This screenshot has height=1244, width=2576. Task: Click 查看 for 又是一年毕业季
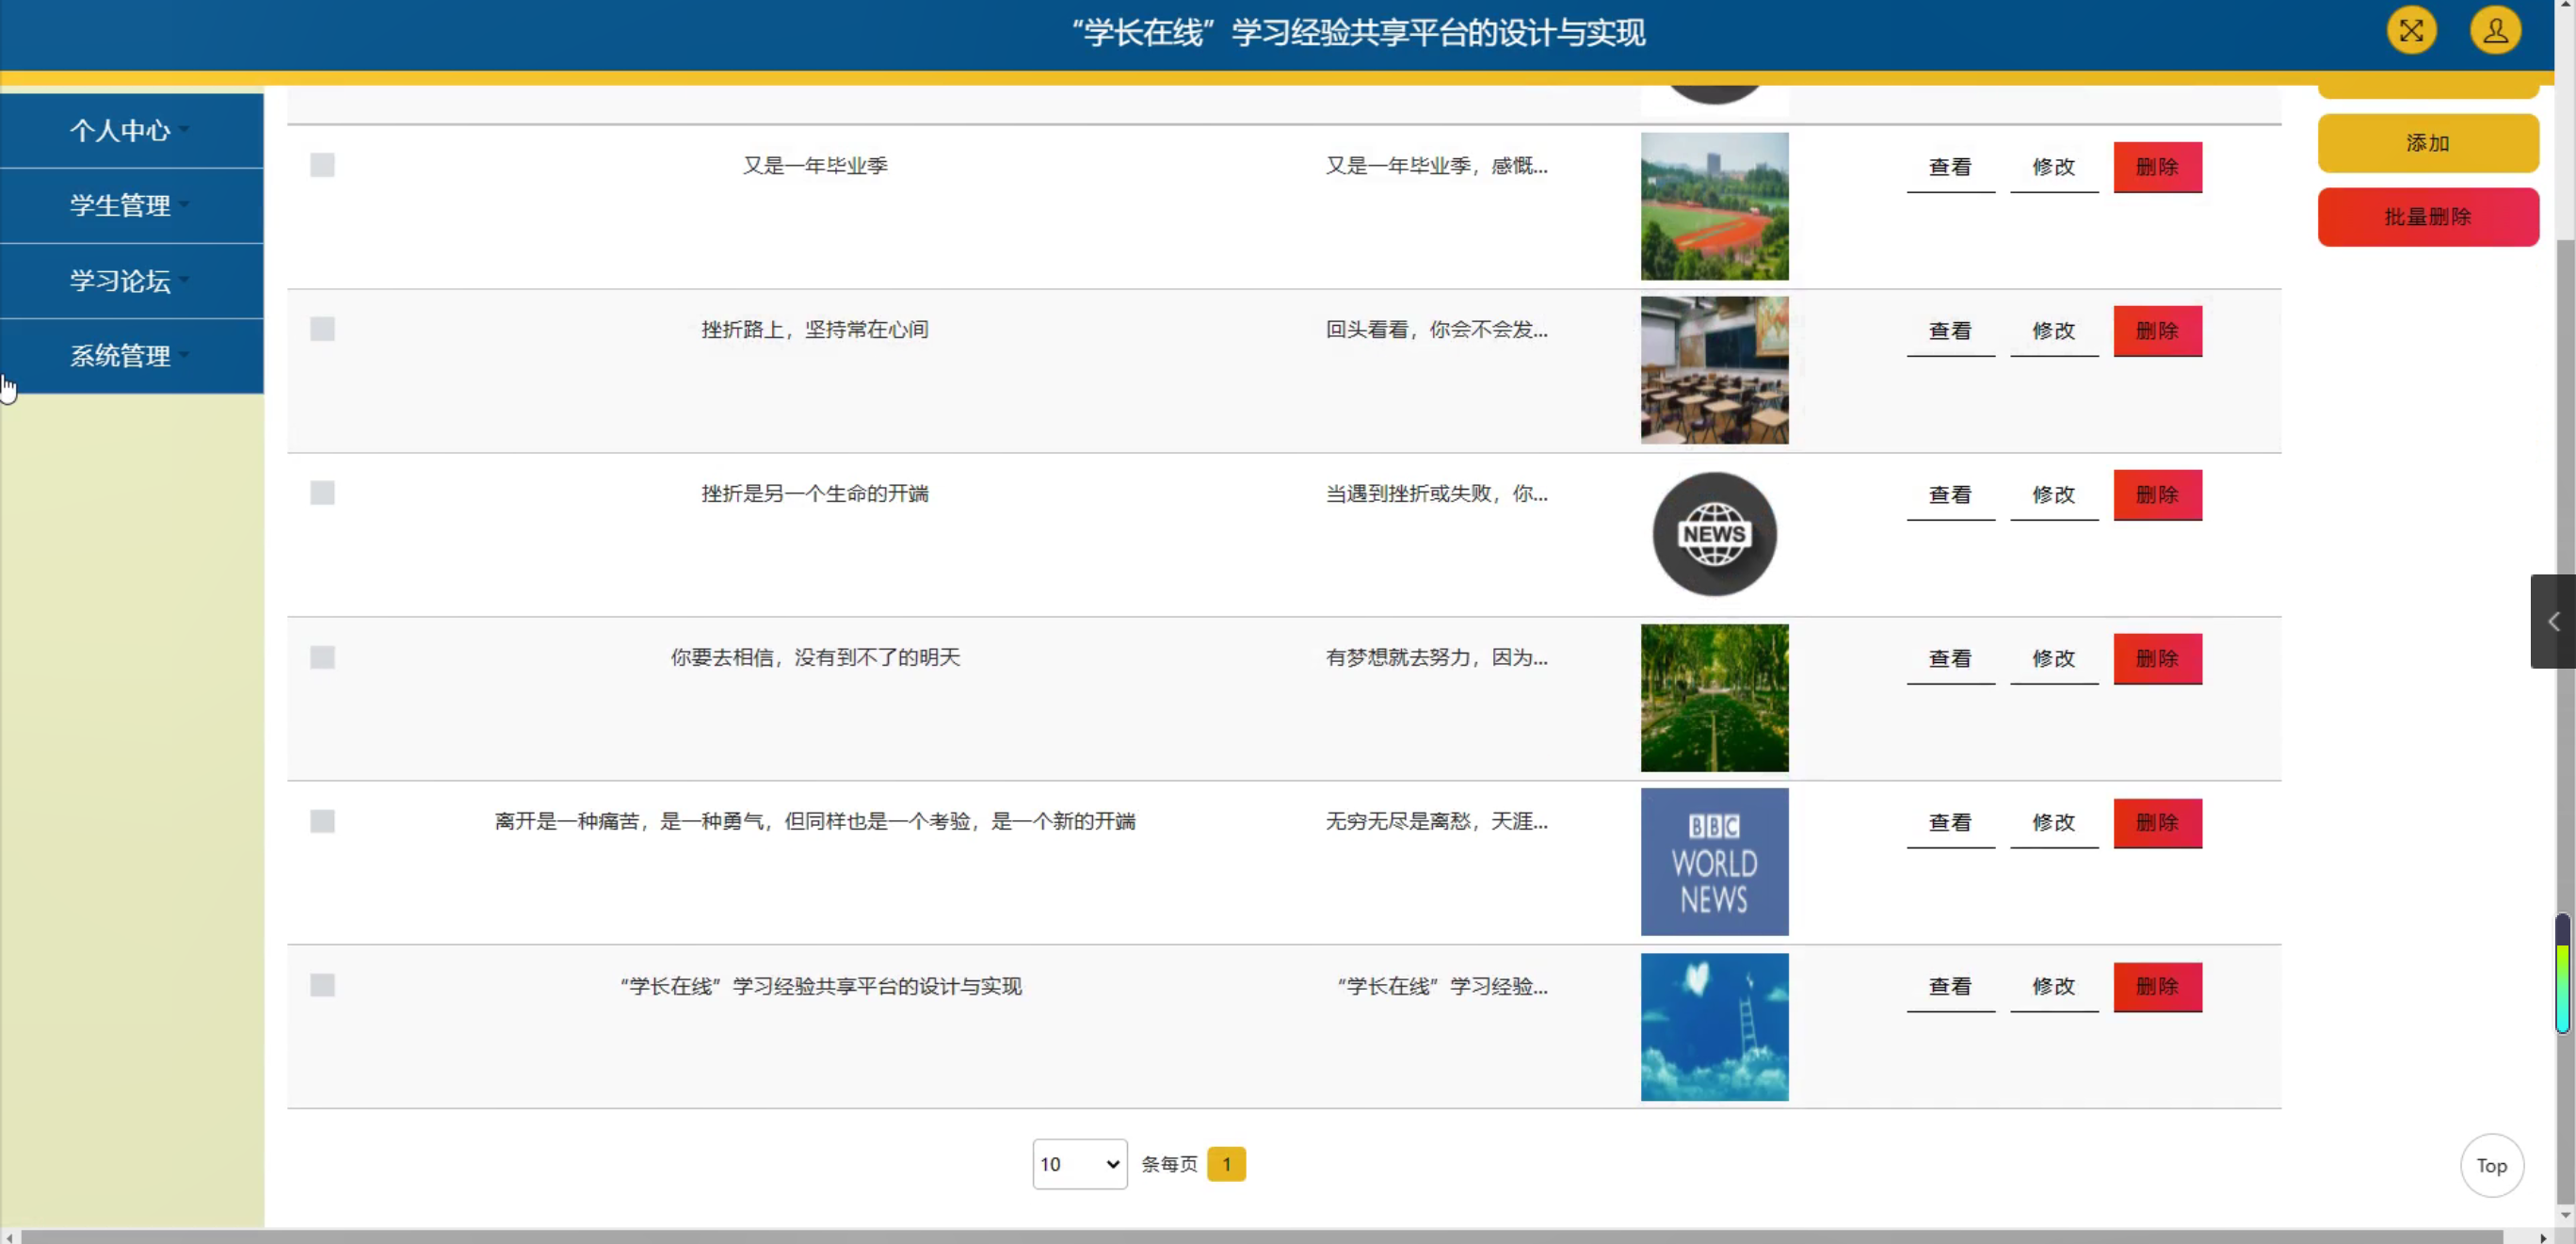[x=1949, y=167]
